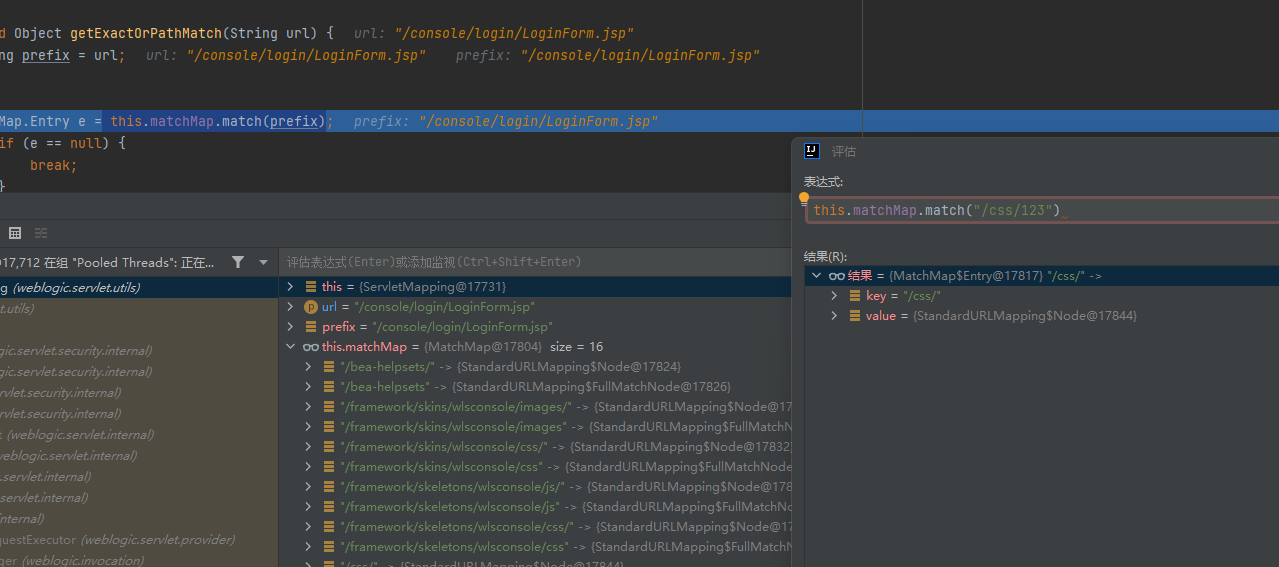The width and height of the screenshot is (1279, 567).
Task: Click the yellow lightbulb by expression field
Action: coord(804,198)
